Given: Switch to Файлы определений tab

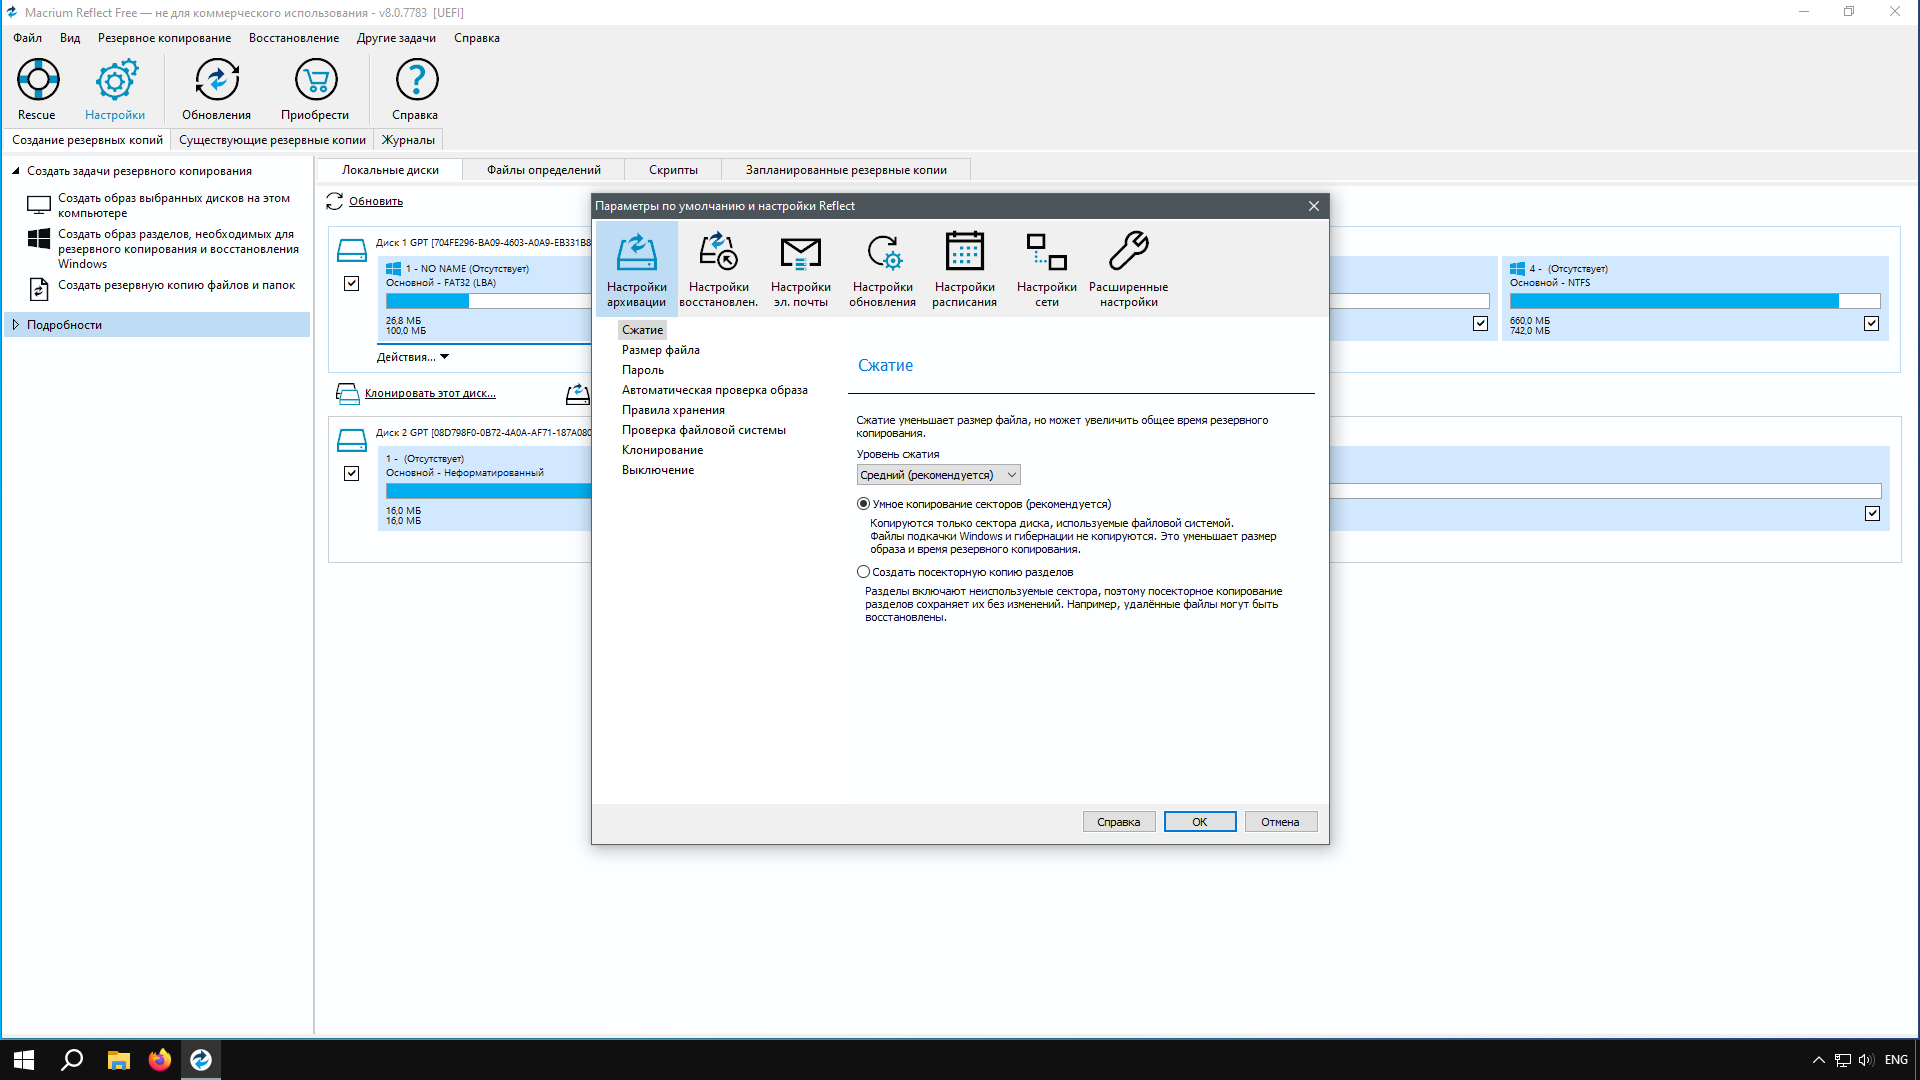Looking at the screenshot, I should (544, 170).
